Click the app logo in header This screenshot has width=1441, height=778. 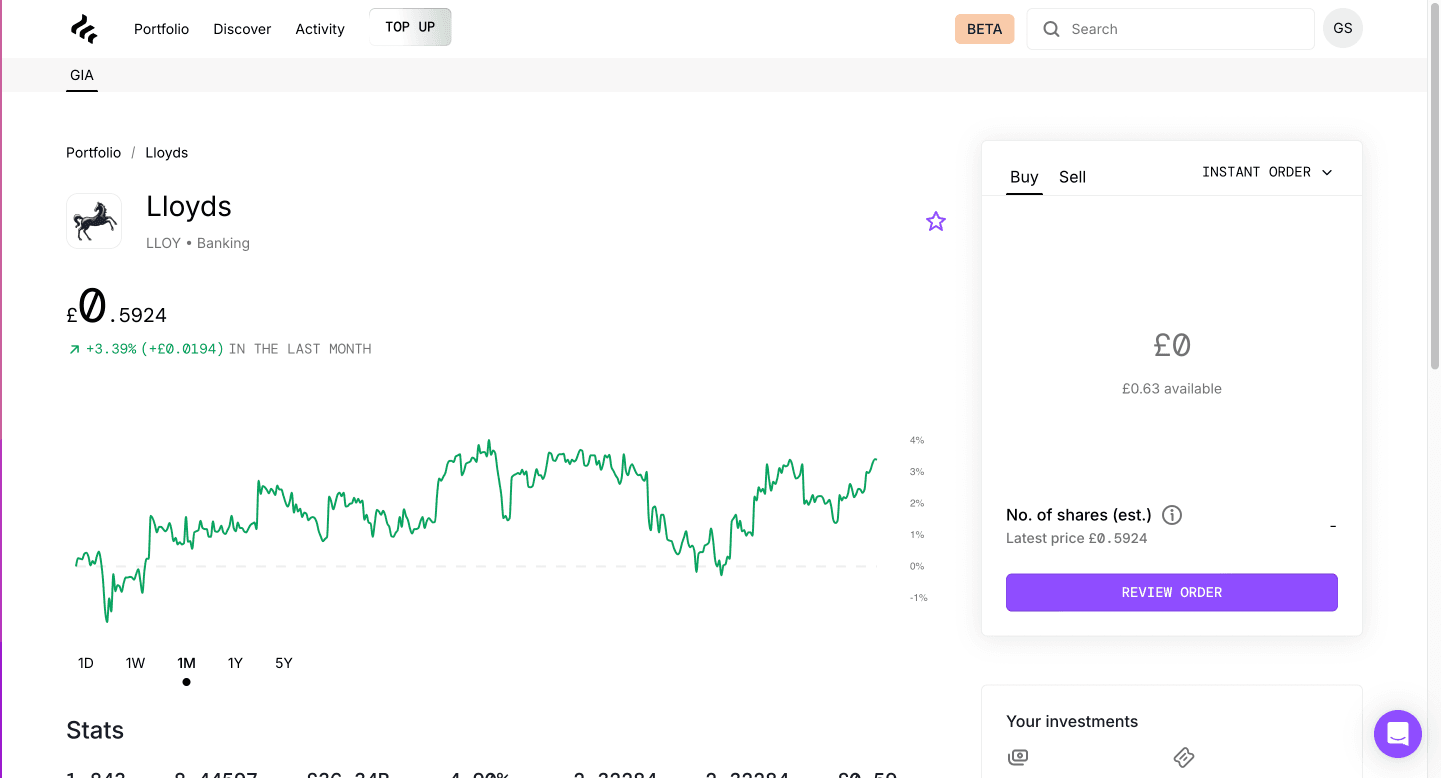84,29
